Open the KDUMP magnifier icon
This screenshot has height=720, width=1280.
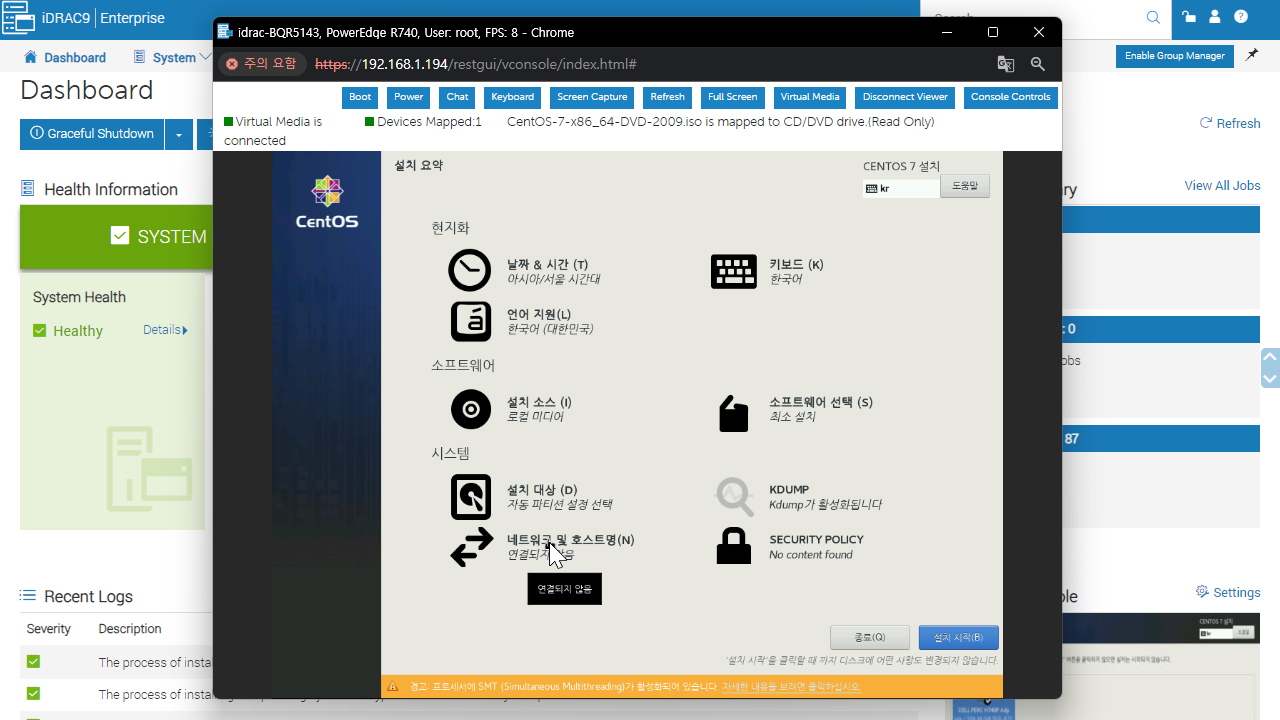(x=733, y=495)
